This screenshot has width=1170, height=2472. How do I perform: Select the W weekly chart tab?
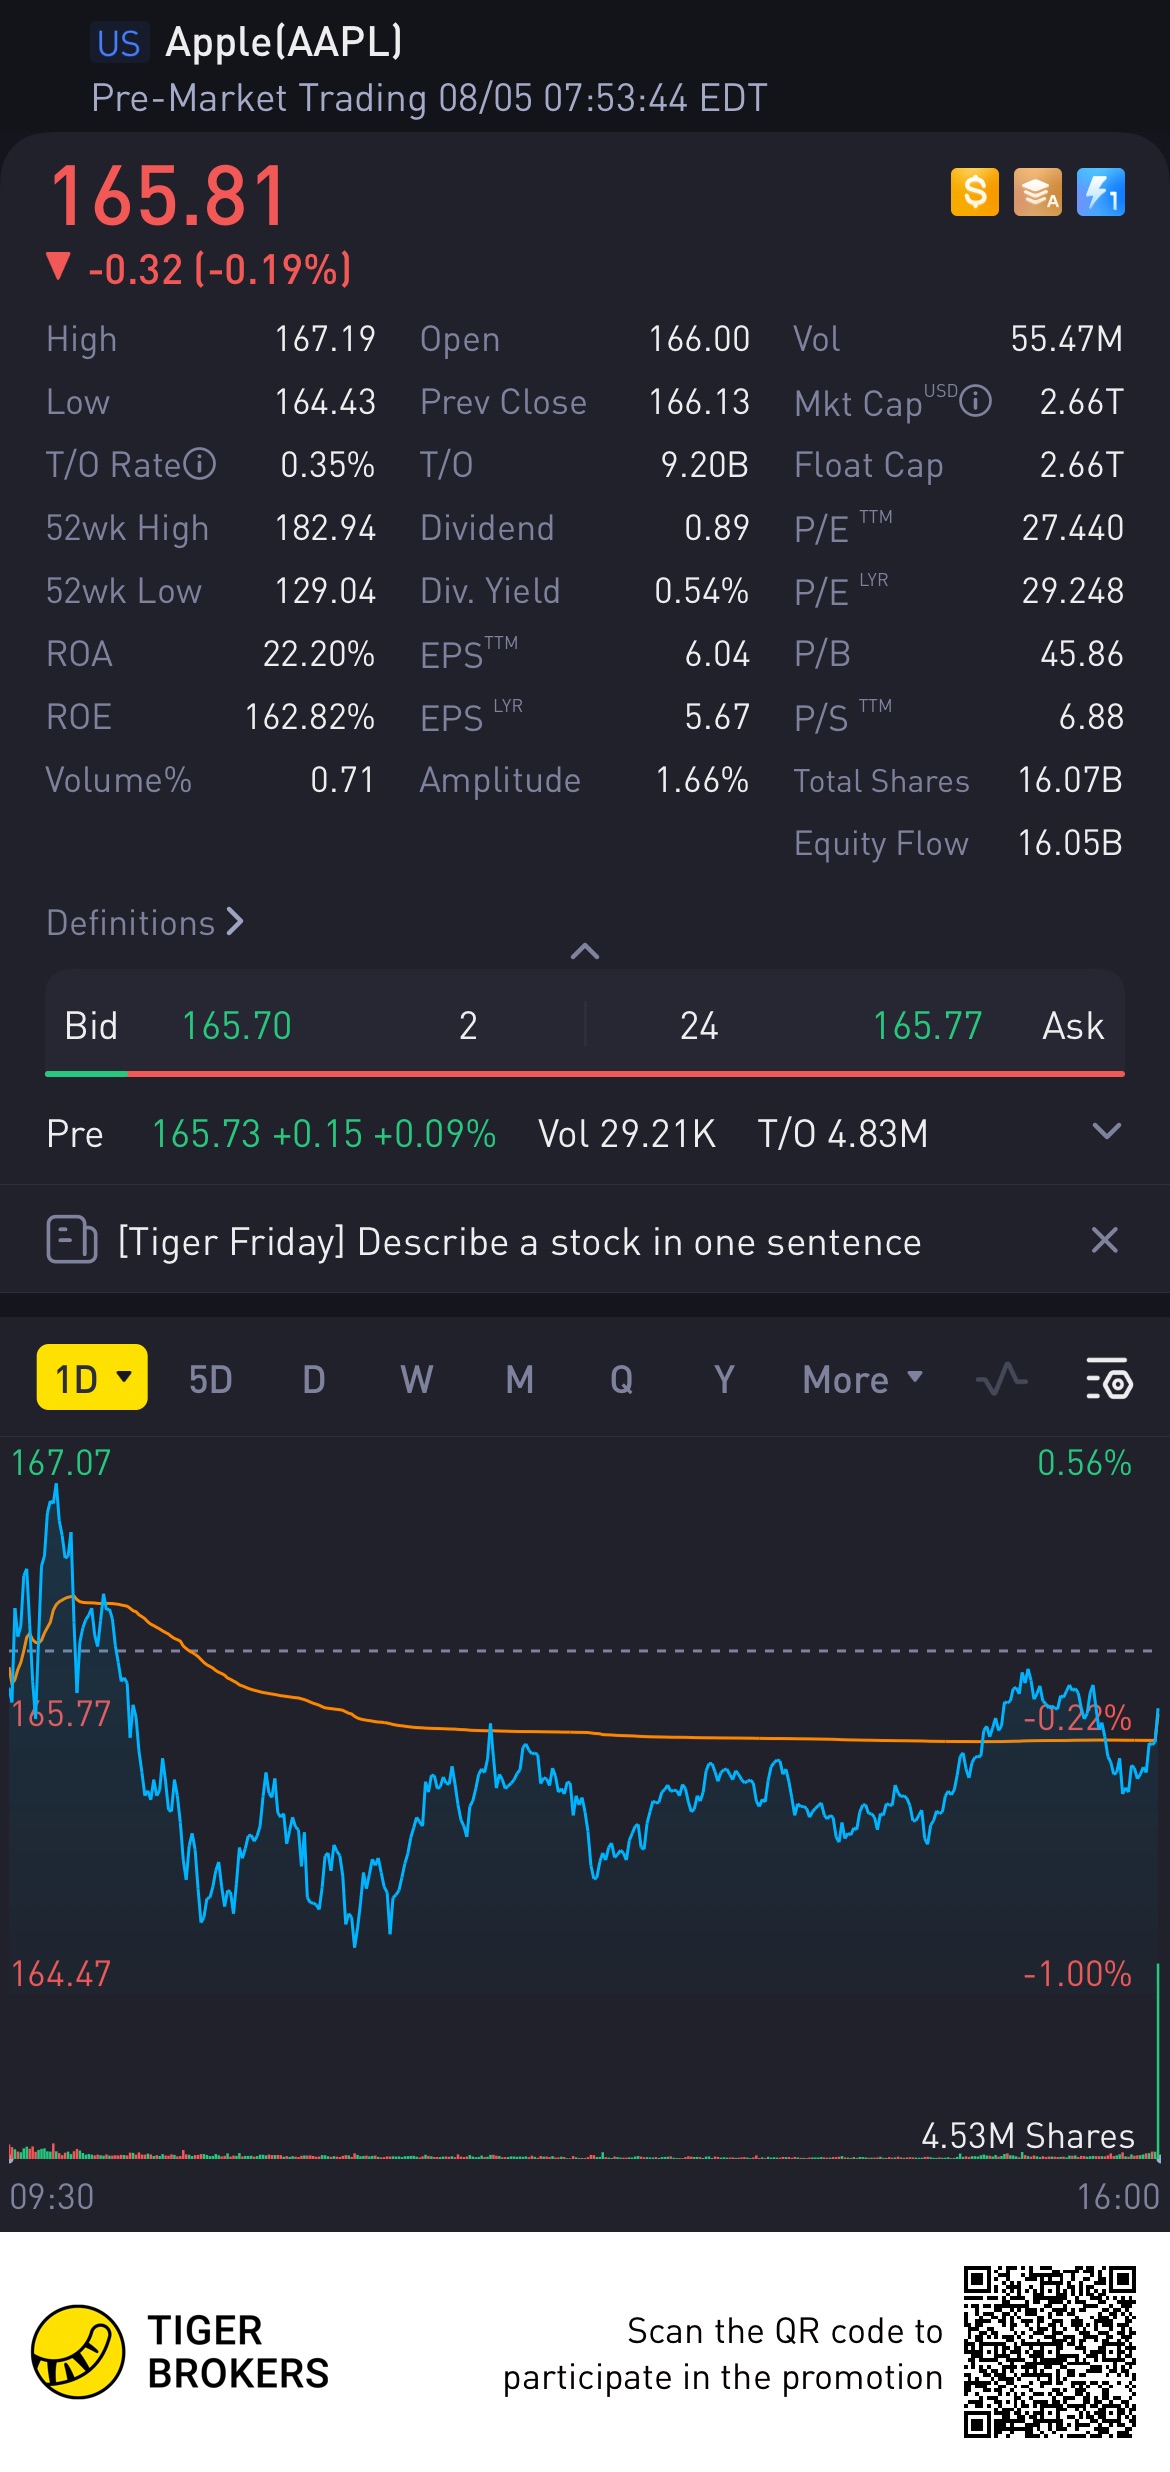[x=416, y=1379]
